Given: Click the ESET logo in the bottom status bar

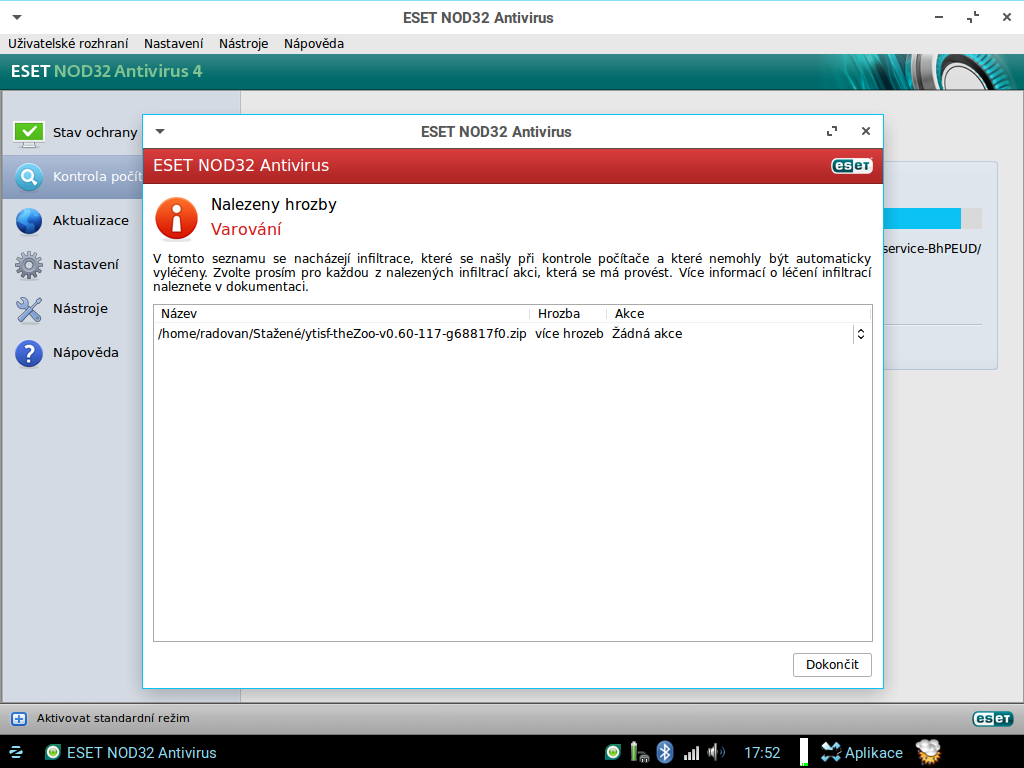Looking at the screenshot, I should coord(993,718).
